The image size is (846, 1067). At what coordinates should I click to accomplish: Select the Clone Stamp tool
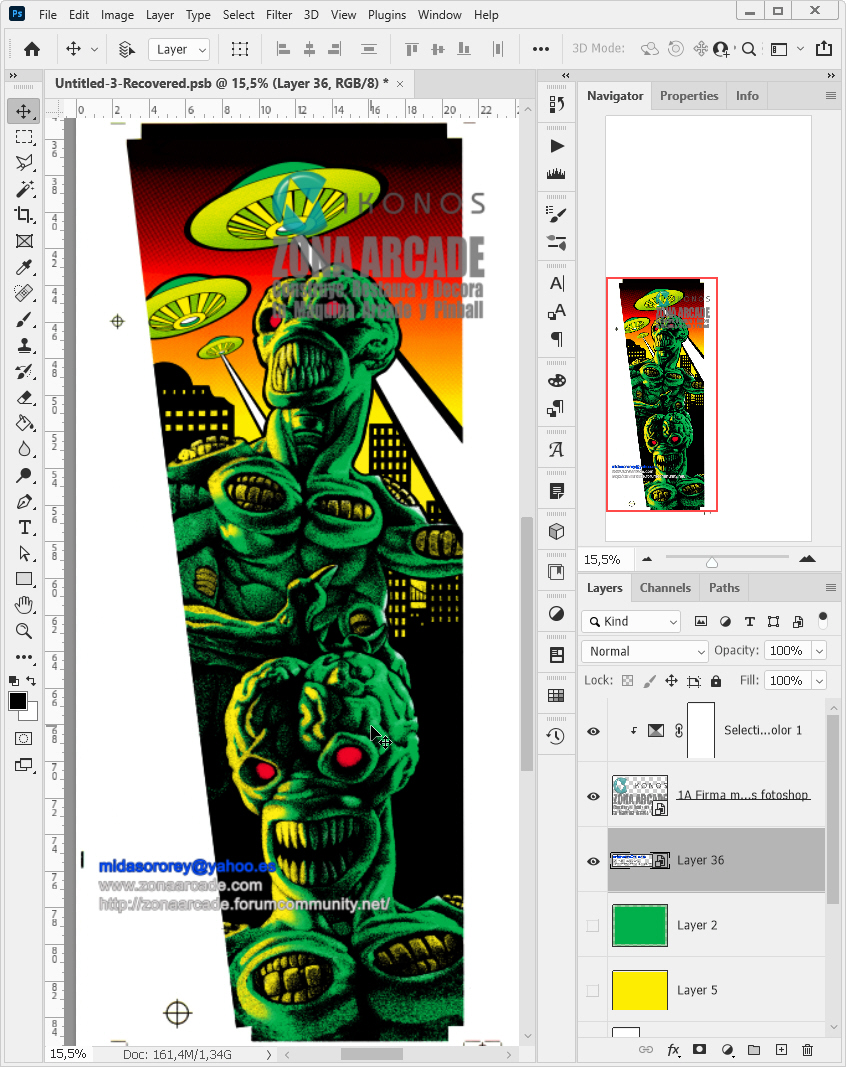tap(24, 345)
